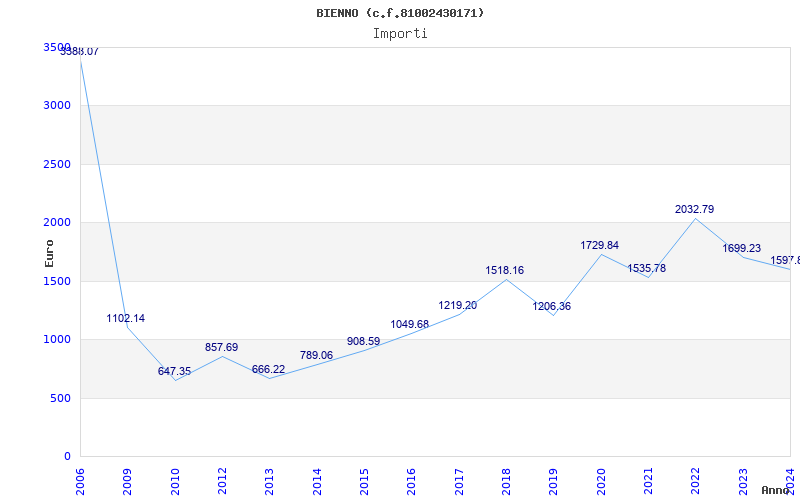The width and height of the screenshot is (800, 500).
Task: Click the x-axis year 2018
Action: pyautogui.click(x=506, y=482)
